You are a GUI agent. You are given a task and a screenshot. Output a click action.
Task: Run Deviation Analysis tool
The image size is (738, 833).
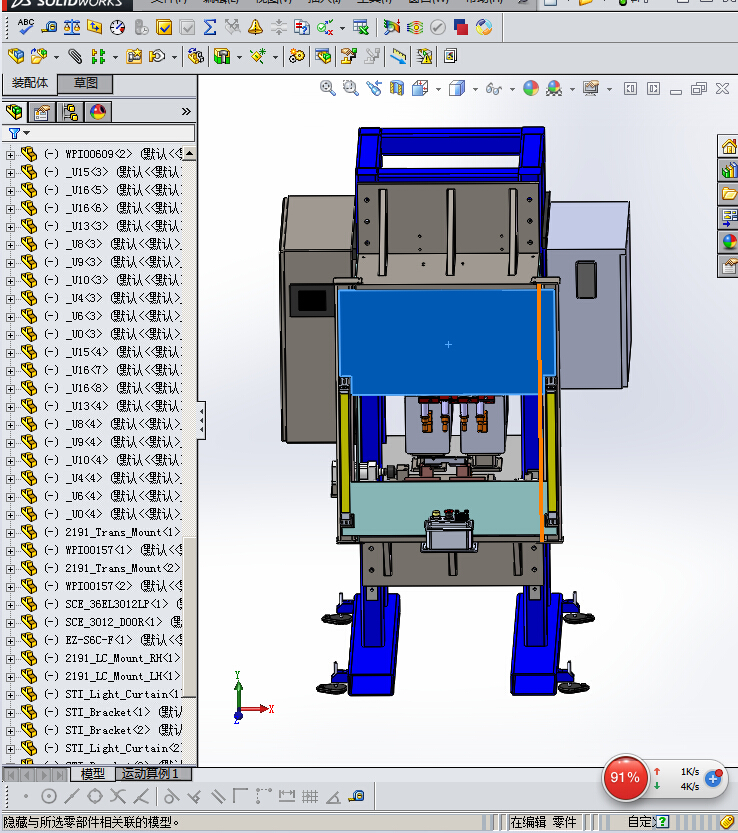392,27
